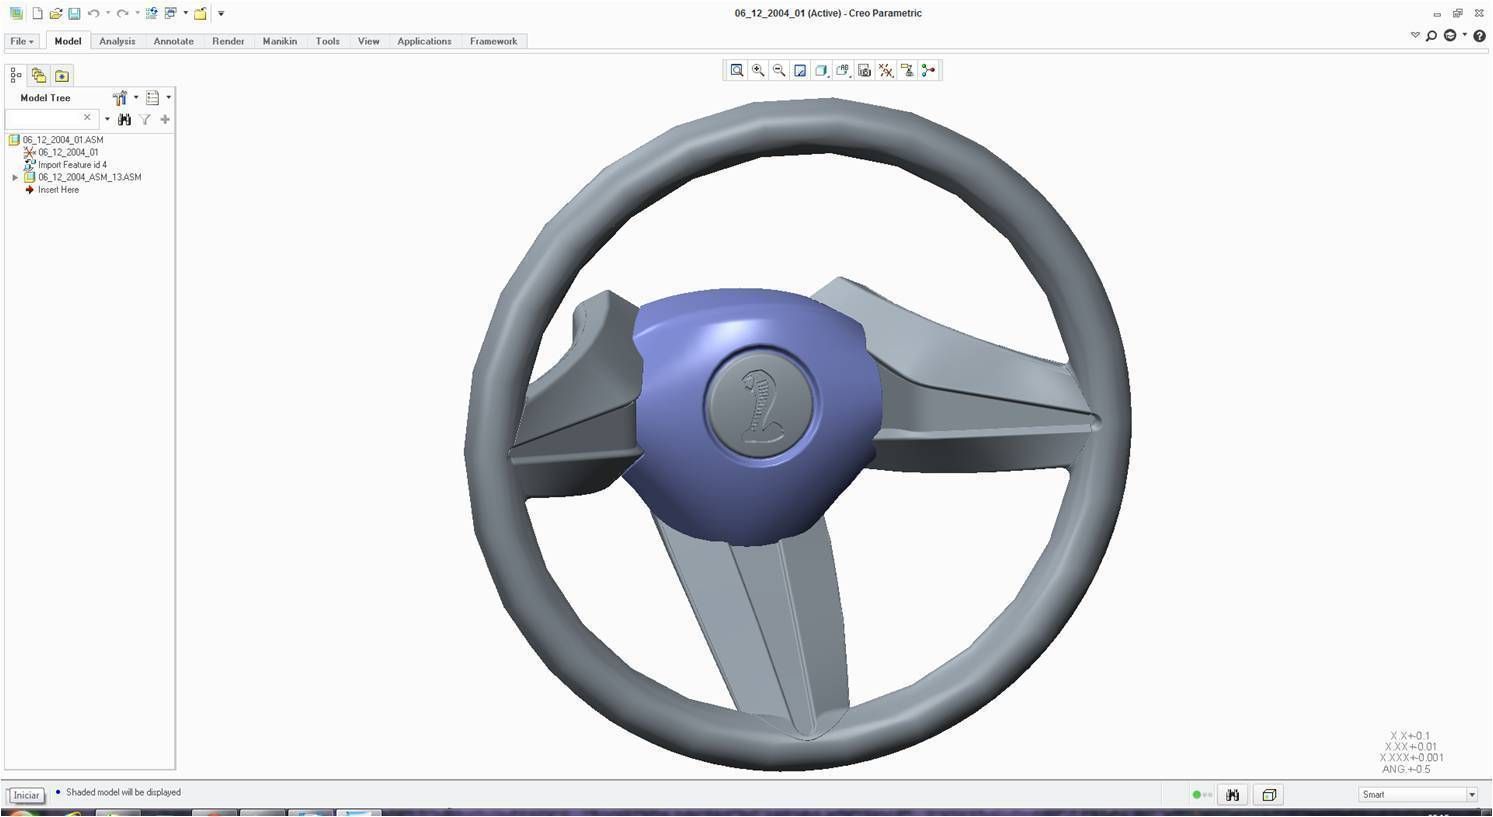Click the Zoom In magnifier icon
This screenshot has width=1493, height=817.
point(758,70)
